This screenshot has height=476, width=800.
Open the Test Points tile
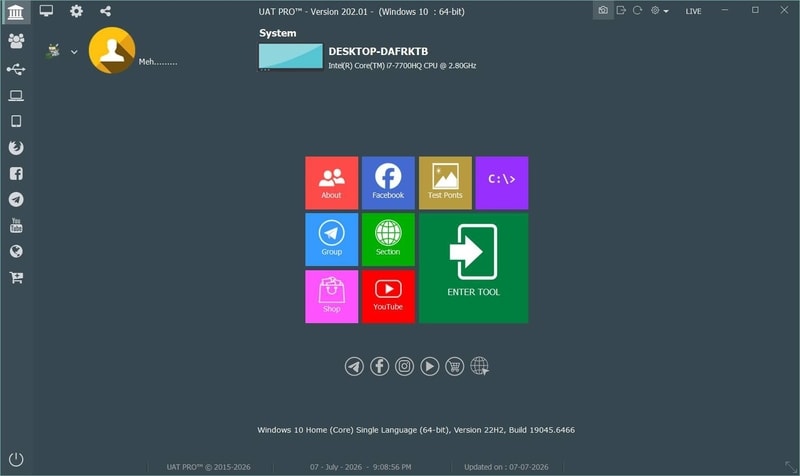pos(445,183)
